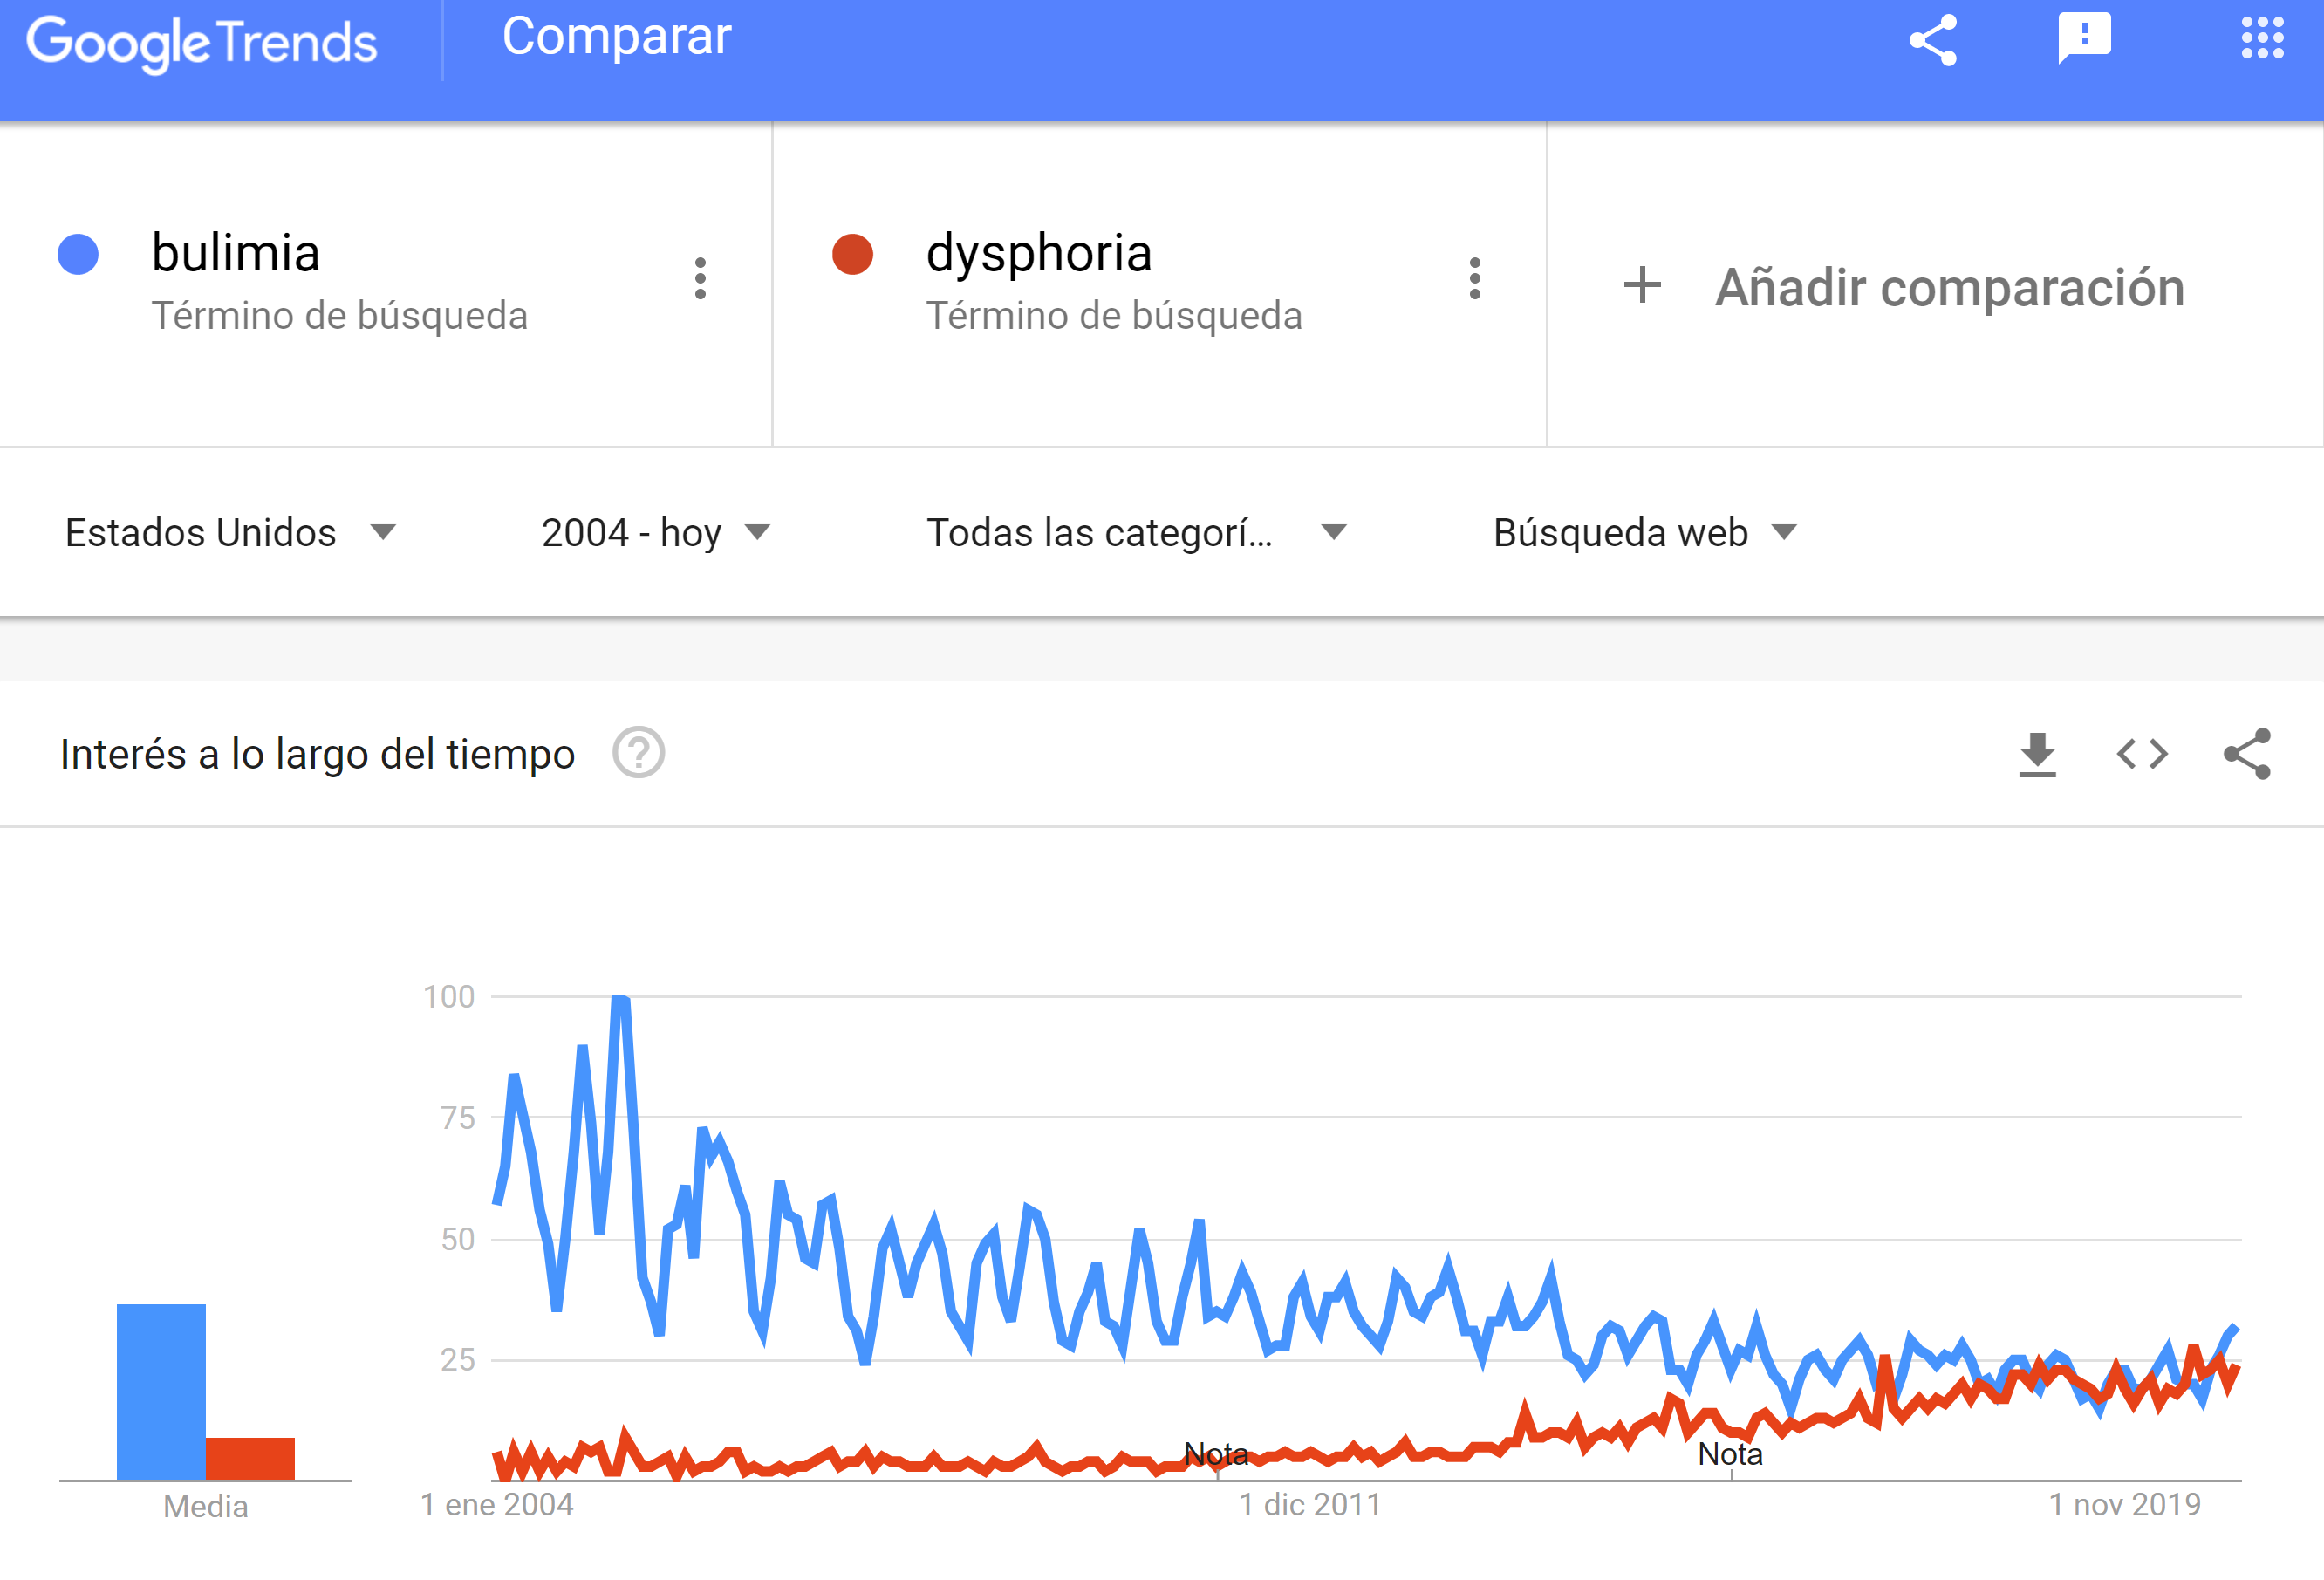Click the Nota marker near 2016
Viewport: 2324px width, 1580px height.
[x=1730, y=1454]
